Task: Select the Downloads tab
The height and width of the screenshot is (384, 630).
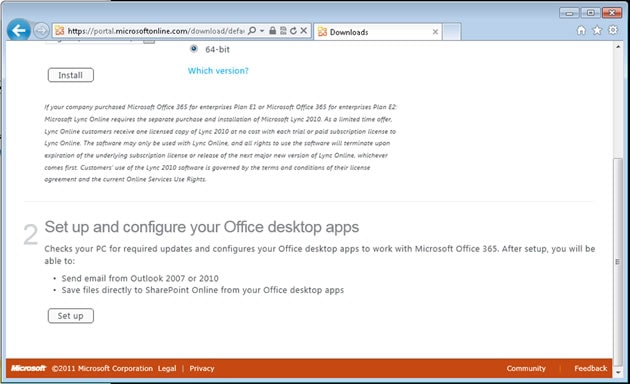Action: pos(378,32)
